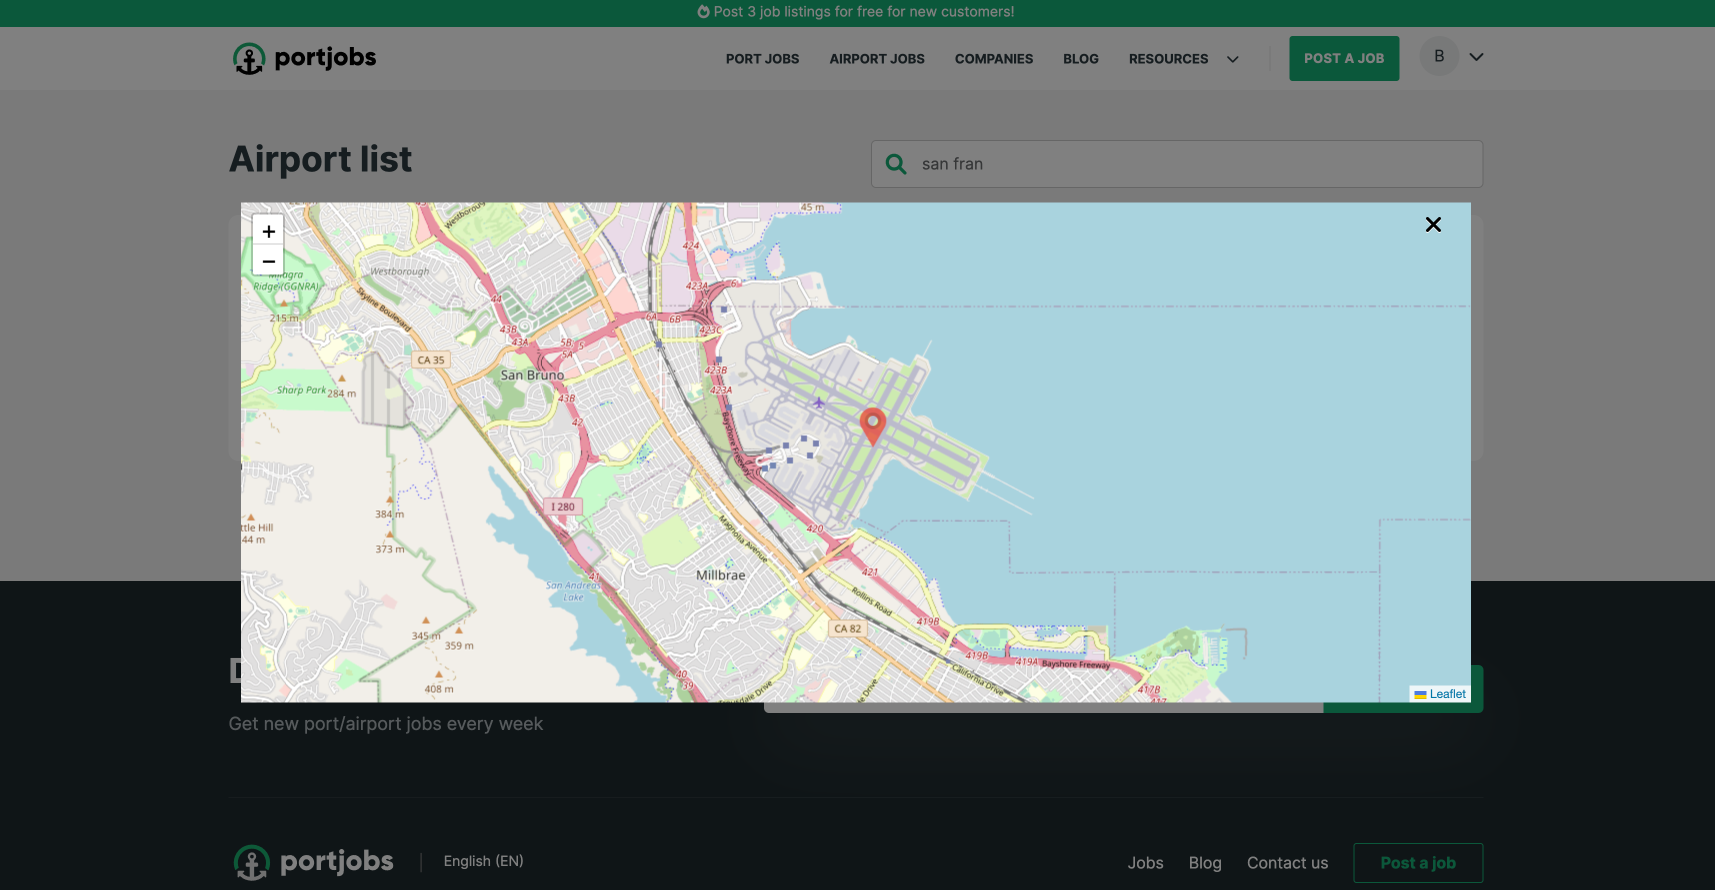The width and height of the screenshot is (1715, 890).
Task: Expand the user account dropdown arrow
Action: 1476,57
